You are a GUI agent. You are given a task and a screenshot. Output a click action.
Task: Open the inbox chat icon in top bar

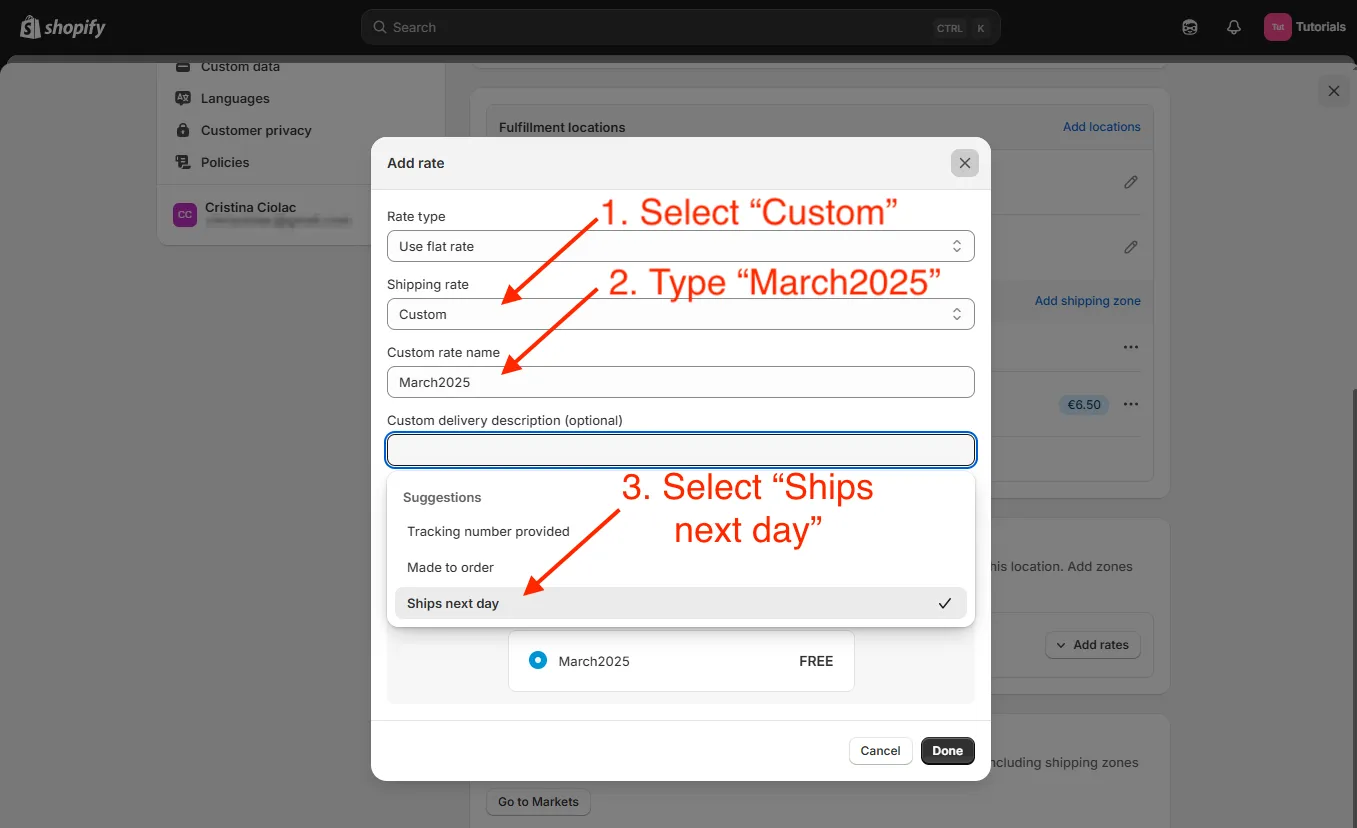pos(1189,27)
